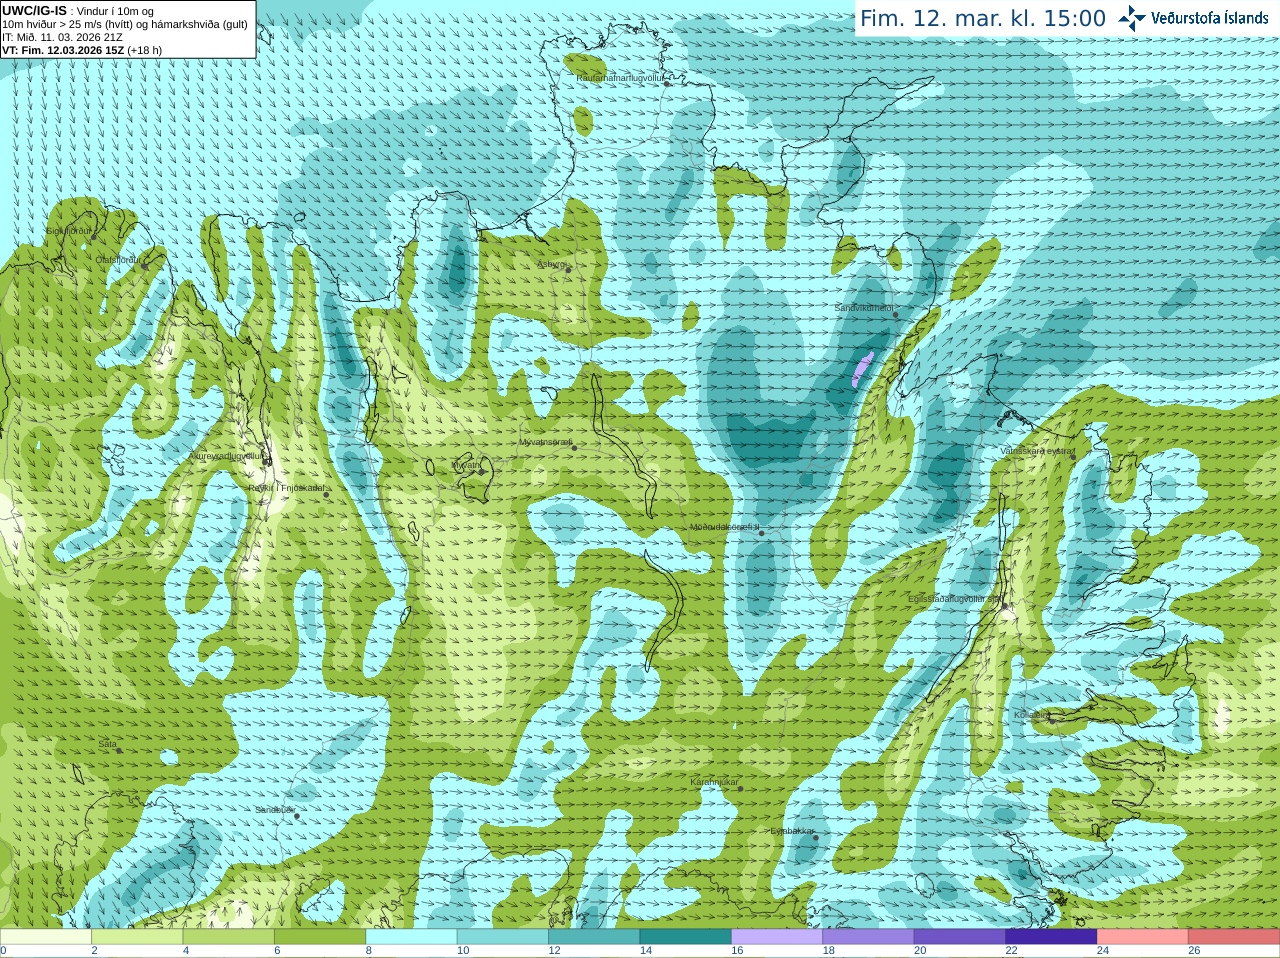Click the Mývatn station marker
Image resolution: width=1280 pixels, height=958 pixels.
(481, 471)
